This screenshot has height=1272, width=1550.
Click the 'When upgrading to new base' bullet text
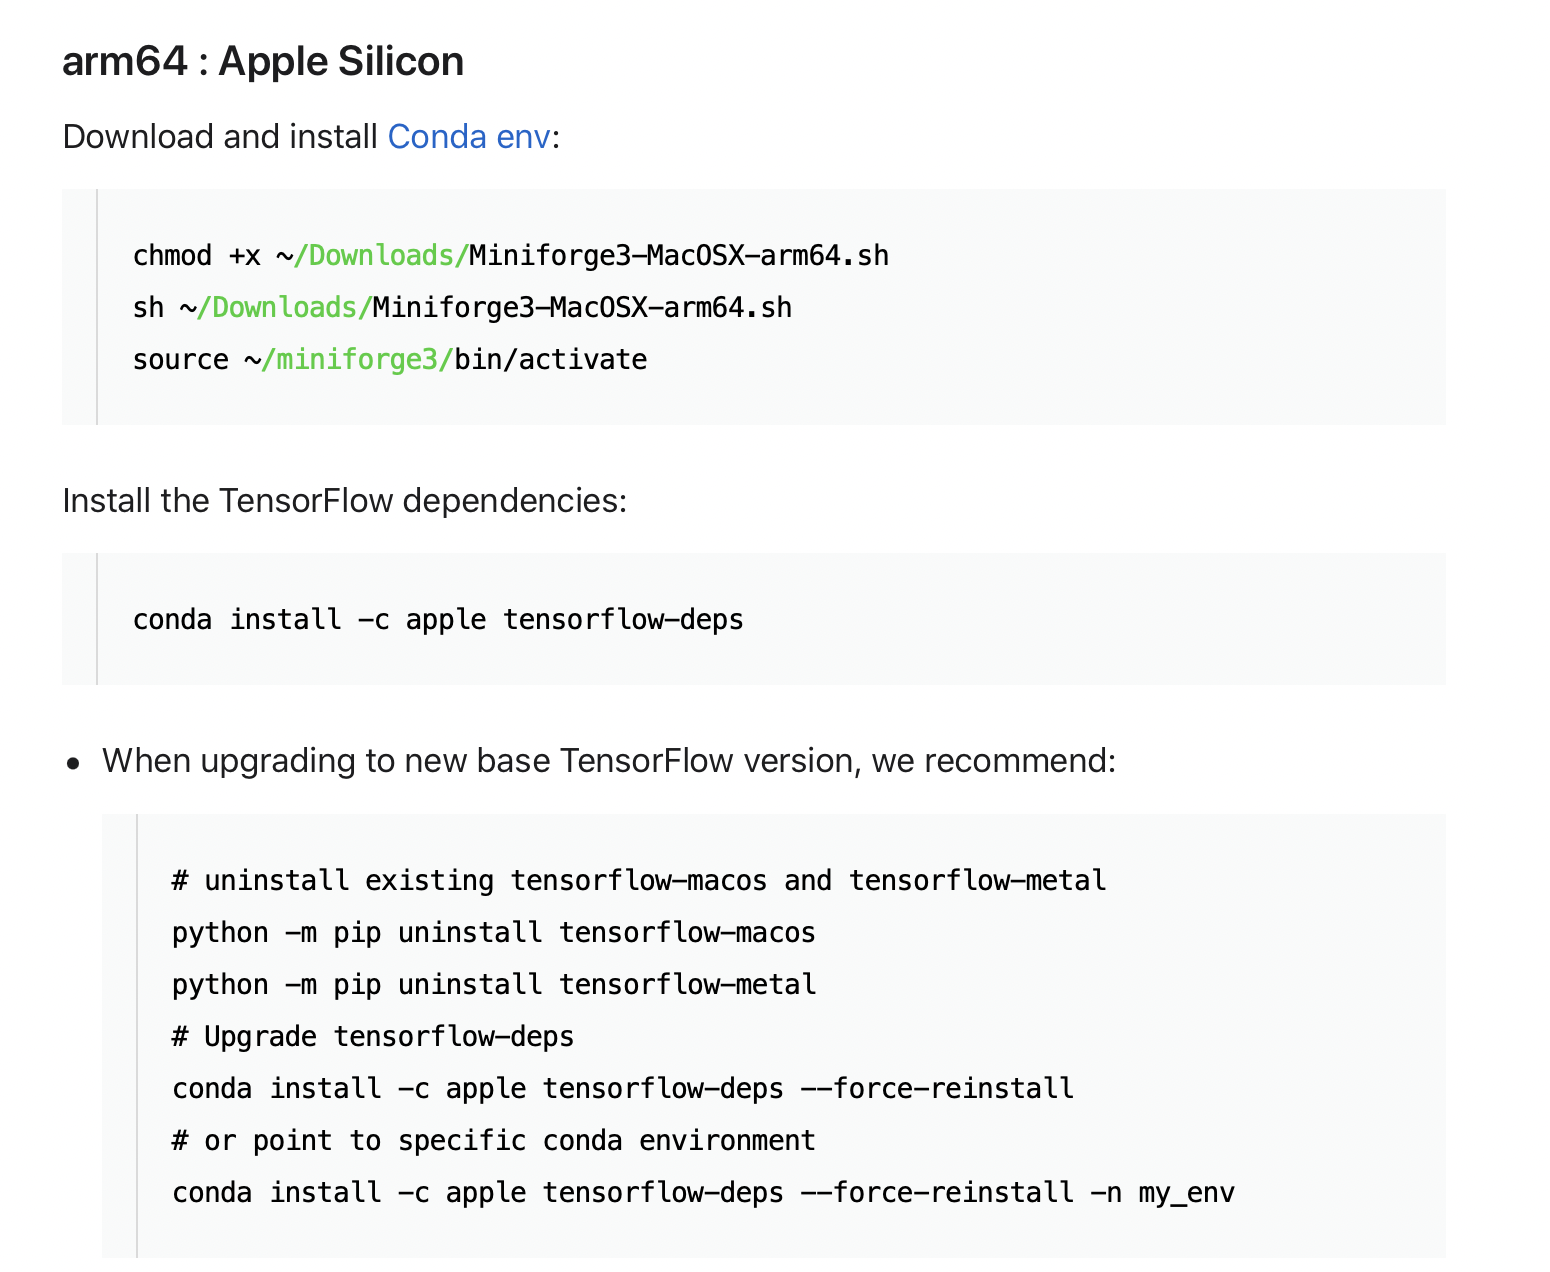point(609,761)
